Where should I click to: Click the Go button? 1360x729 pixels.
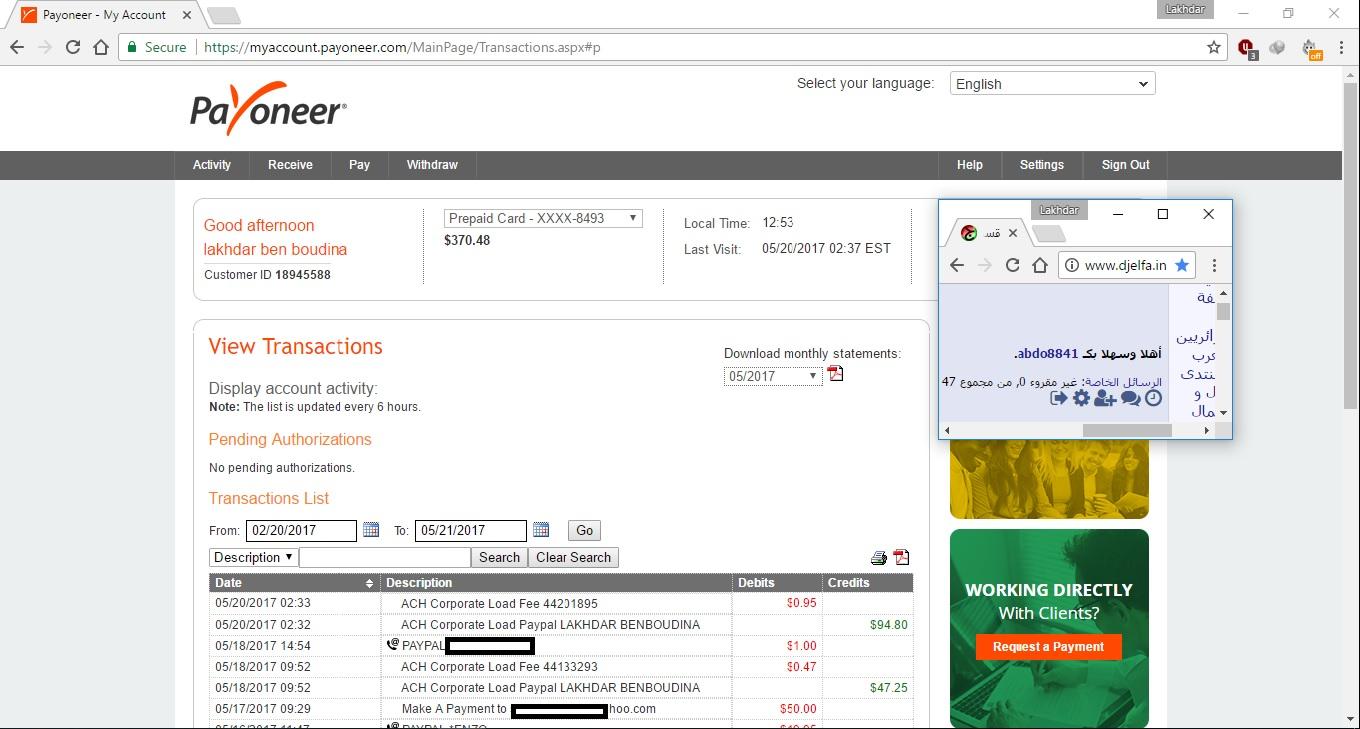click(x=584, y=530)
